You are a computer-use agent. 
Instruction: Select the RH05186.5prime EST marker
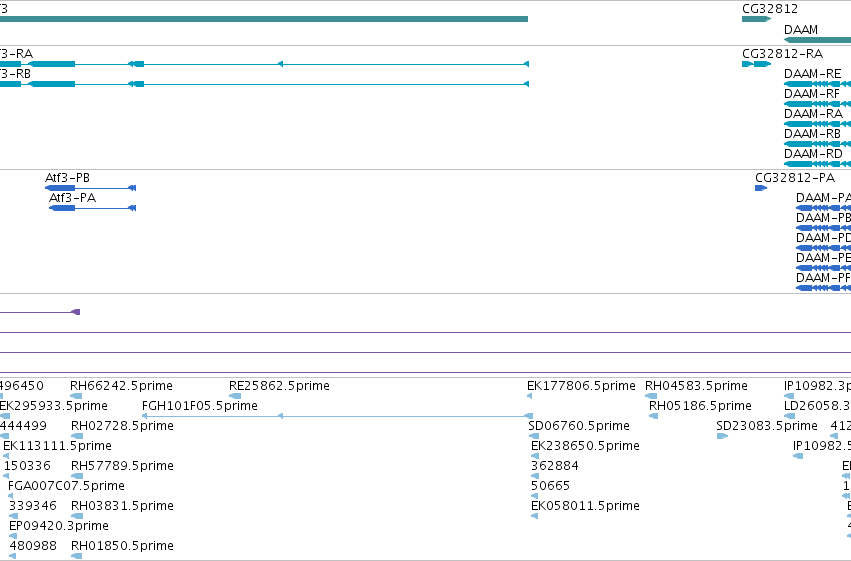coord(653,416)
